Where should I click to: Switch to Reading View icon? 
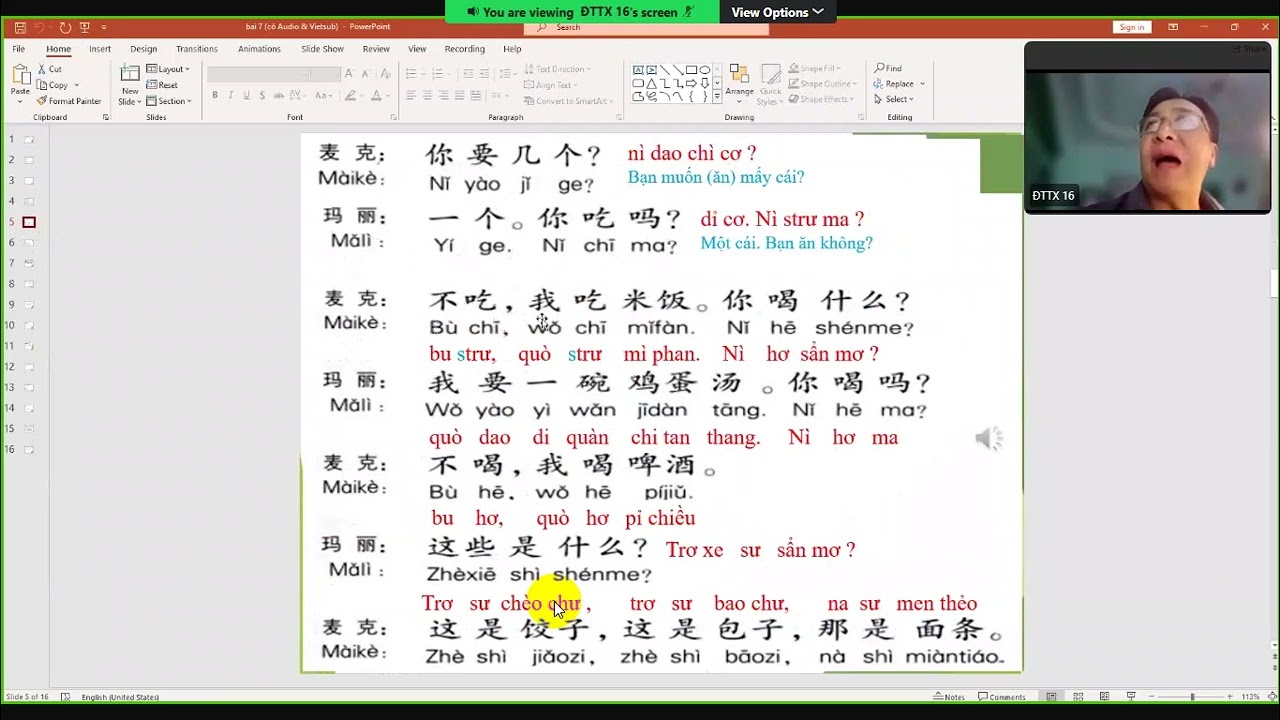click(1104, 697)
